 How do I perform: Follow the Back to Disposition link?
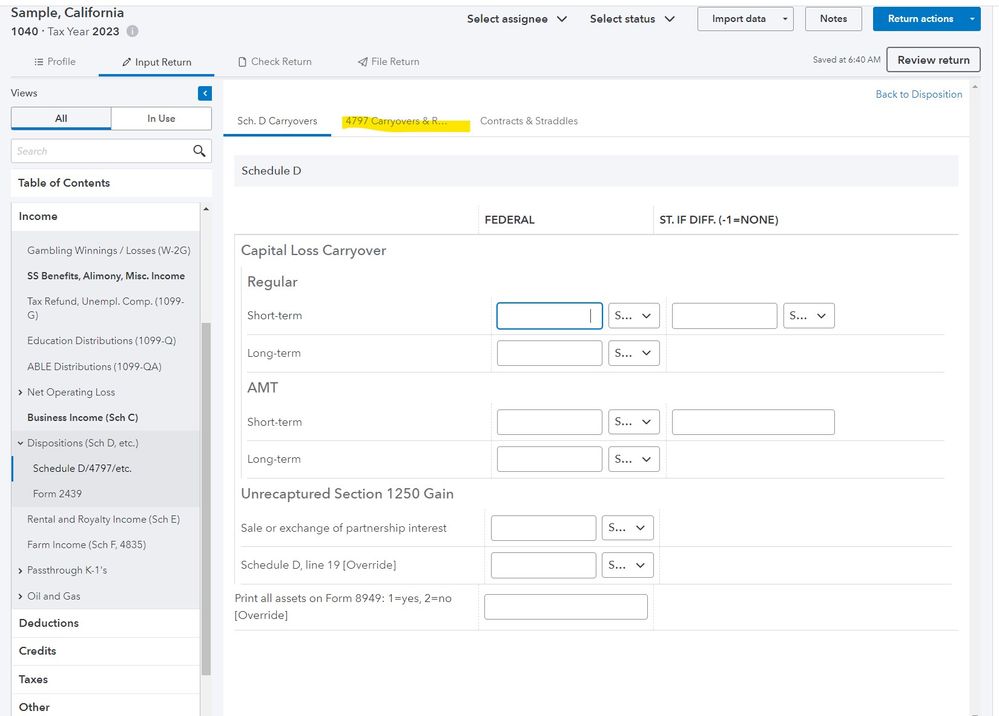[918, 94]
